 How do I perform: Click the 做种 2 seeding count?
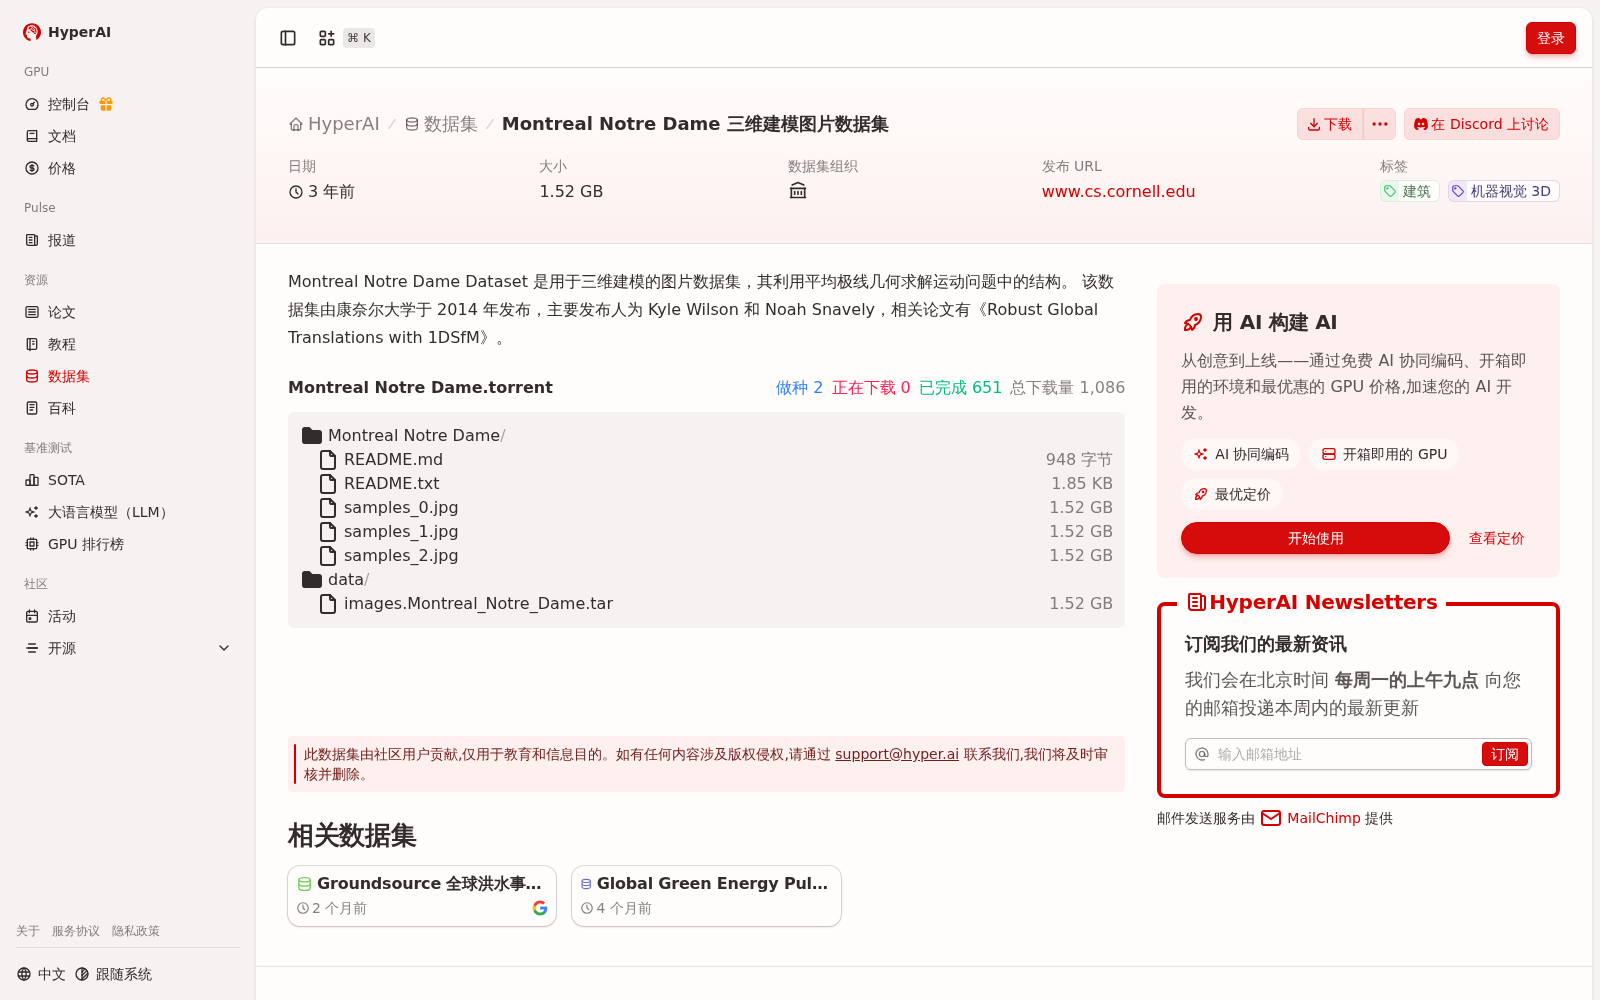799,388
